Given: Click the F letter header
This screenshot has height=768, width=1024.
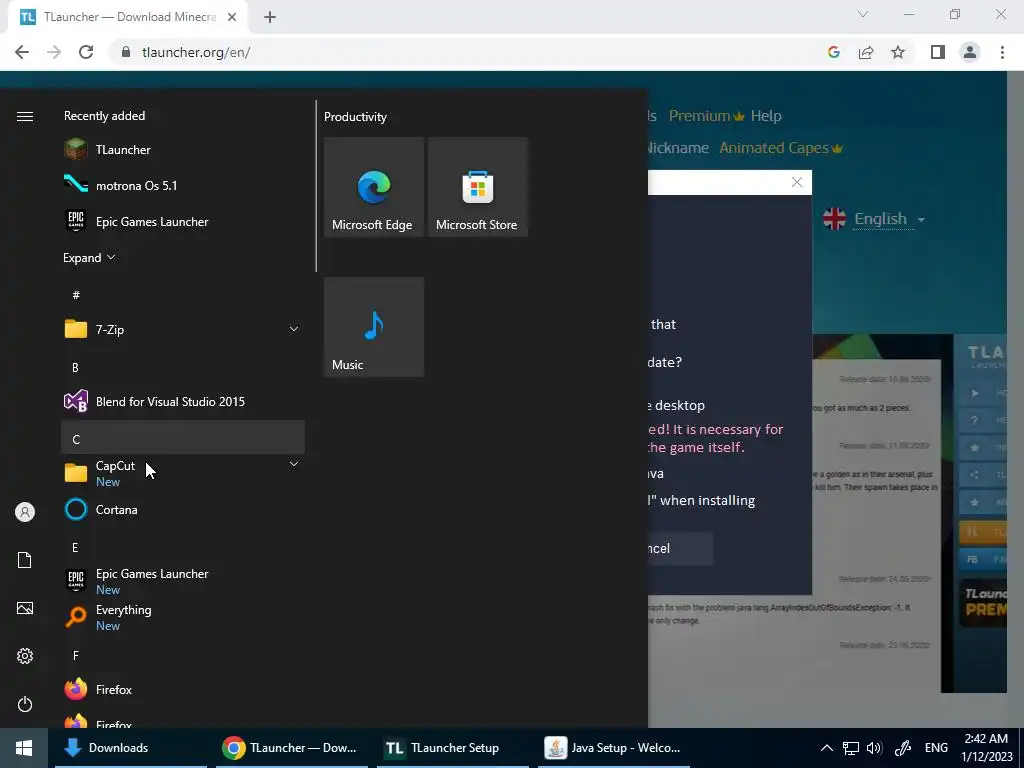Looking at the screenshot, I should 183,655.
